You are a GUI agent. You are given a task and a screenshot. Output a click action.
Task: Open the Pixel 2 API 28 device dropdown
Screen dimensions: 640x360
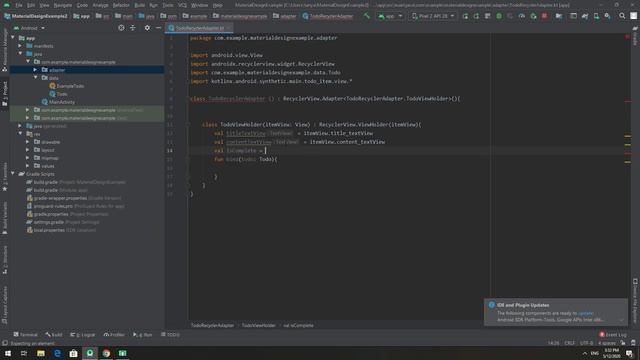(433, 16)
